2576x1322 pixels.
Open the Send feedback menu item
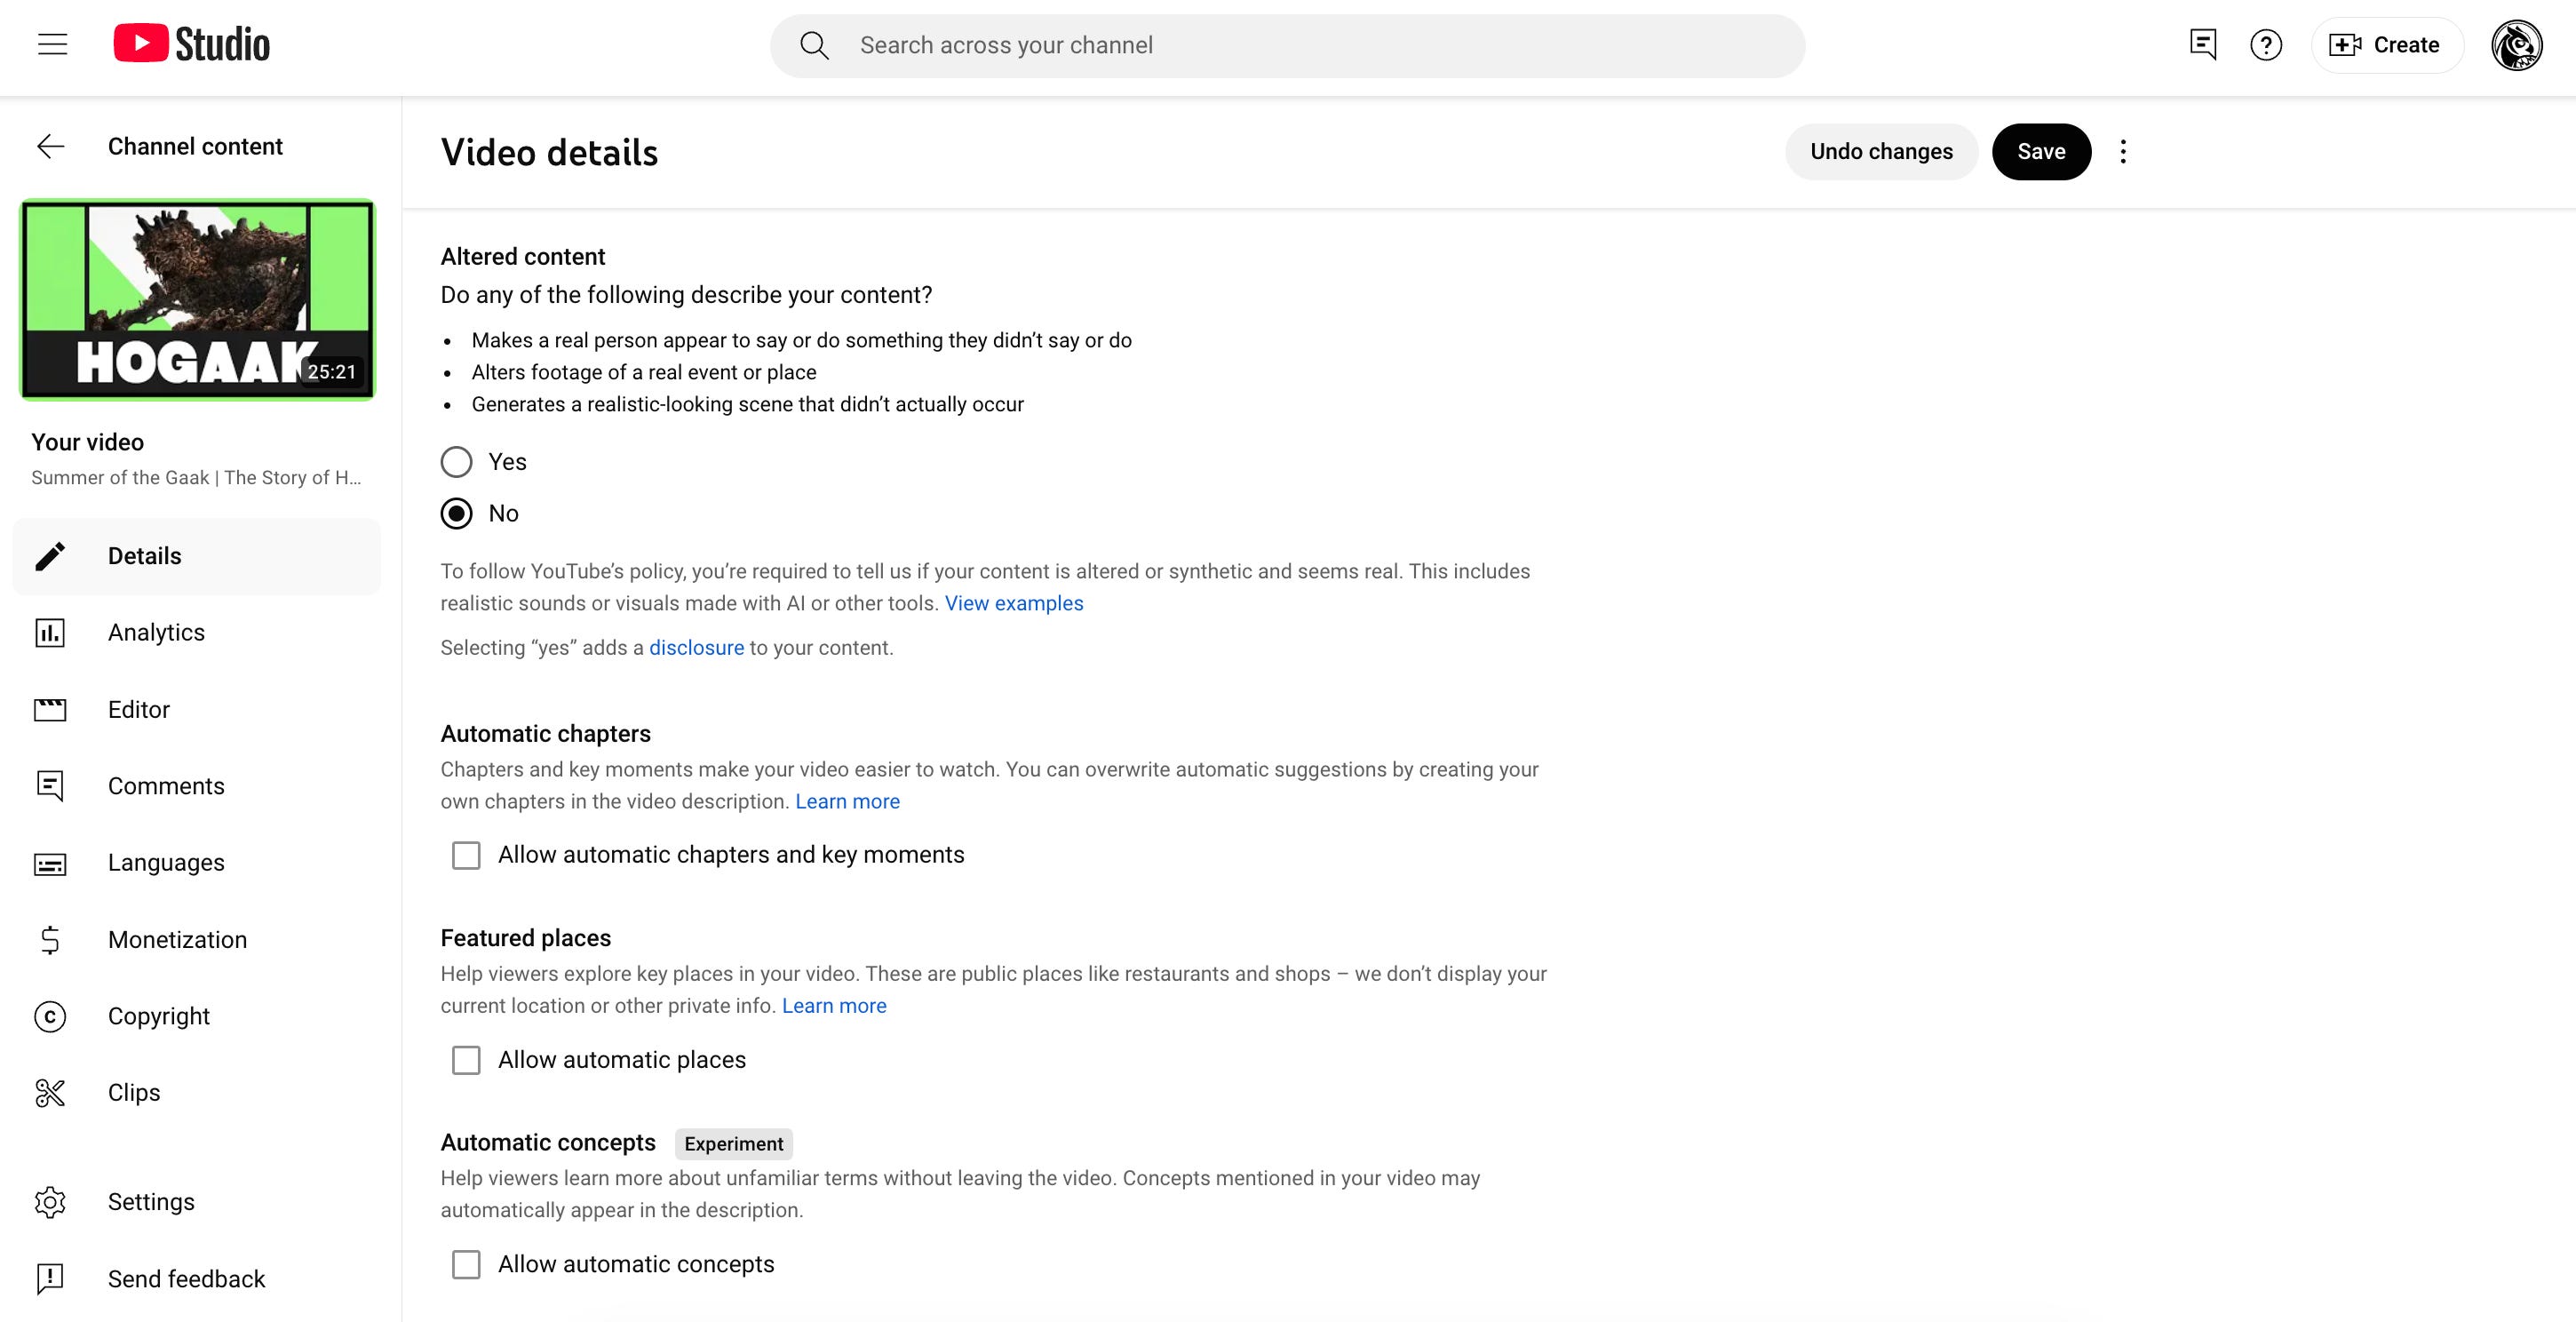click(x=197, y=1279)
